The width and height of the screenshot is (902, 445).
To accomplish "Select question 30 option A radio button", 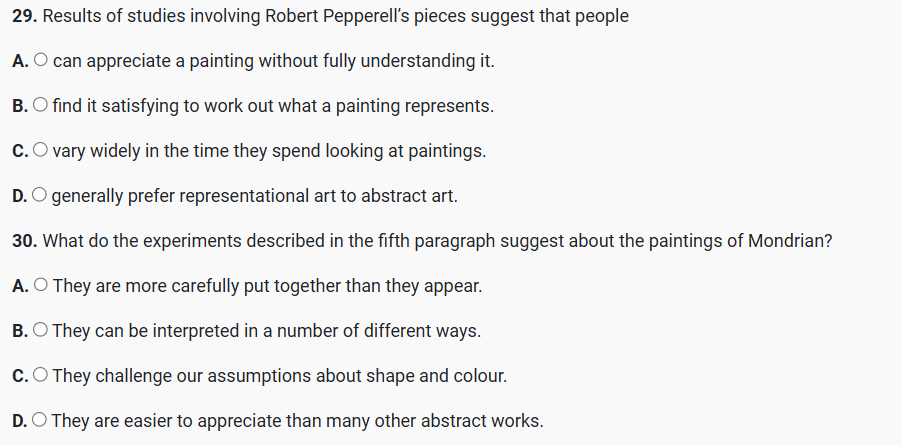I will click(40, 286).
